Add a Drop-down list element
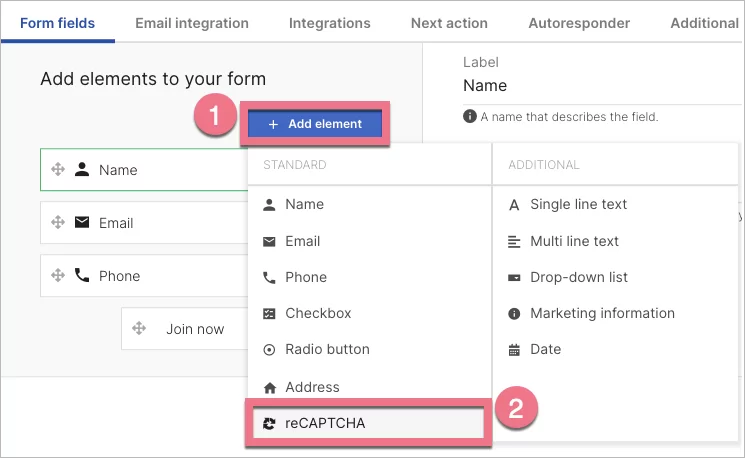The height and width of the screenshot is (458, 745). tap(578, 277)
